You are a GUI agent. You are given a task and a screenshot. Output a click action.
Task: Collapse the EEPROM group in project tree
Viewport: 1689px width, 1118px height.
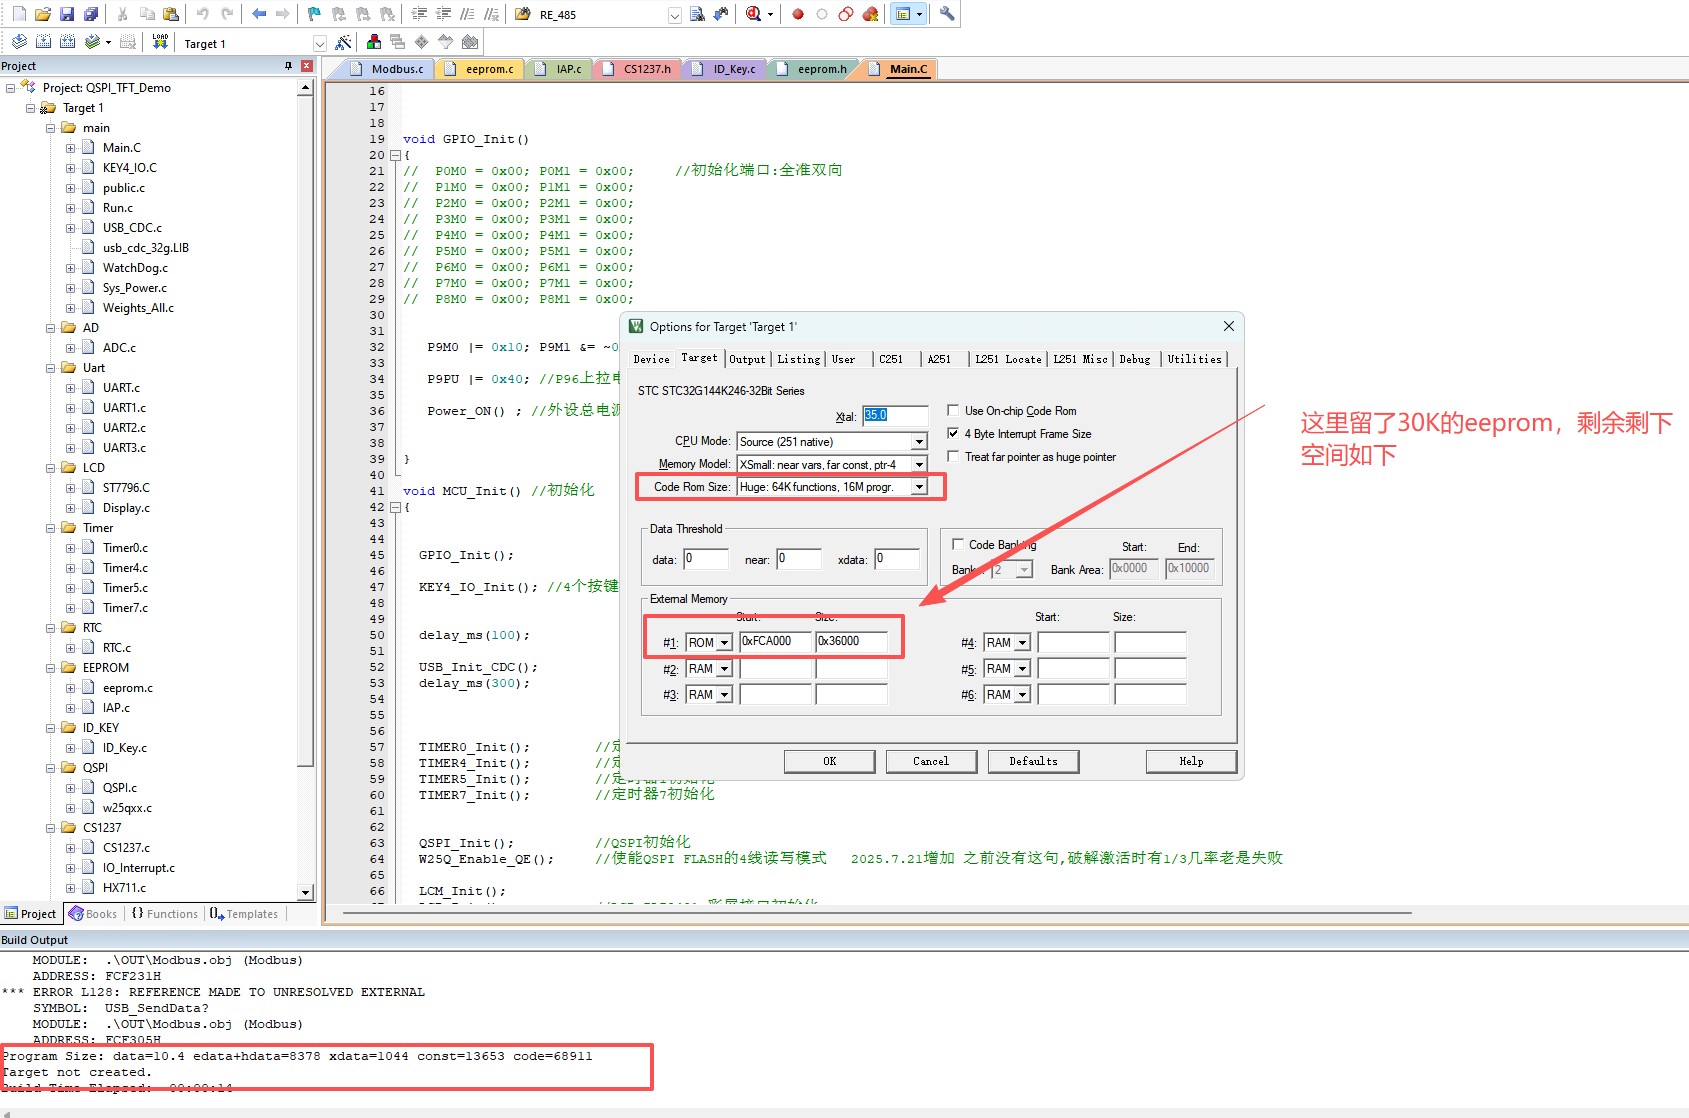pos(51,668)
